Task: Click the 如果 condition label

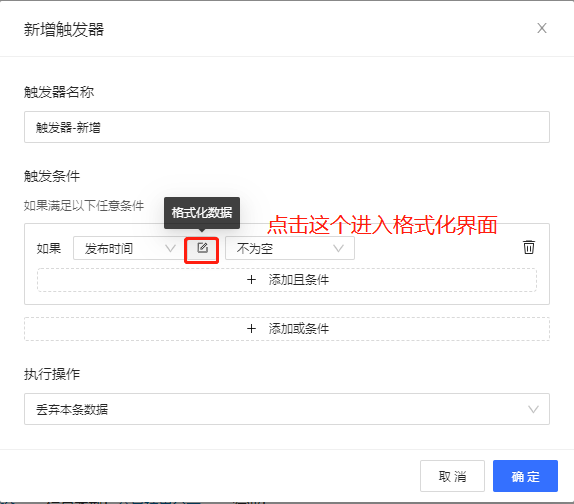Action: click(49, 249)
